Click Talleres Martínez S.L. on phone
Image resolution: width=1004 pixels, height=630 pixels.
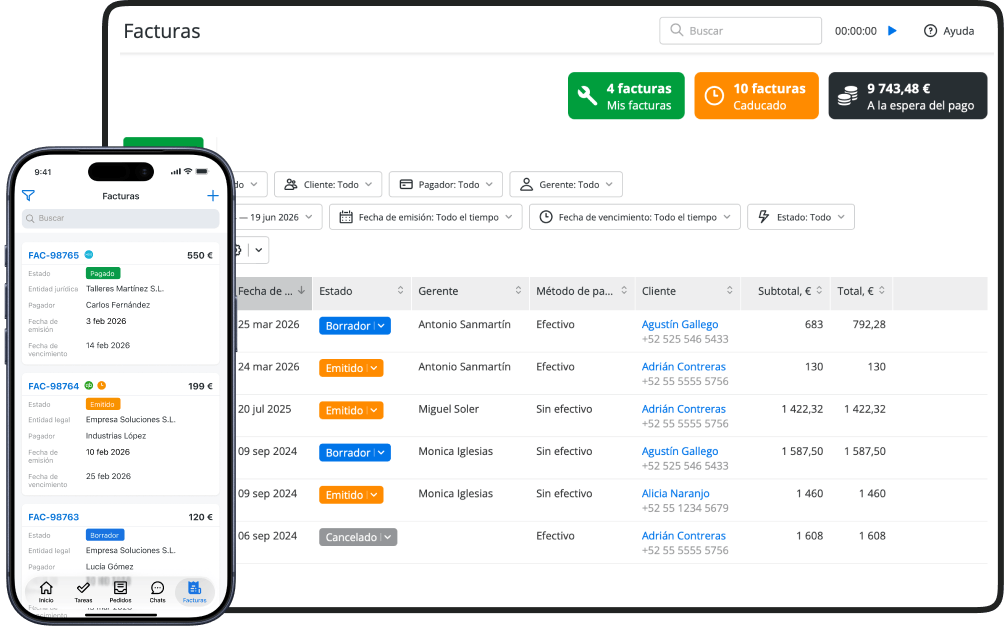(125, 289)
